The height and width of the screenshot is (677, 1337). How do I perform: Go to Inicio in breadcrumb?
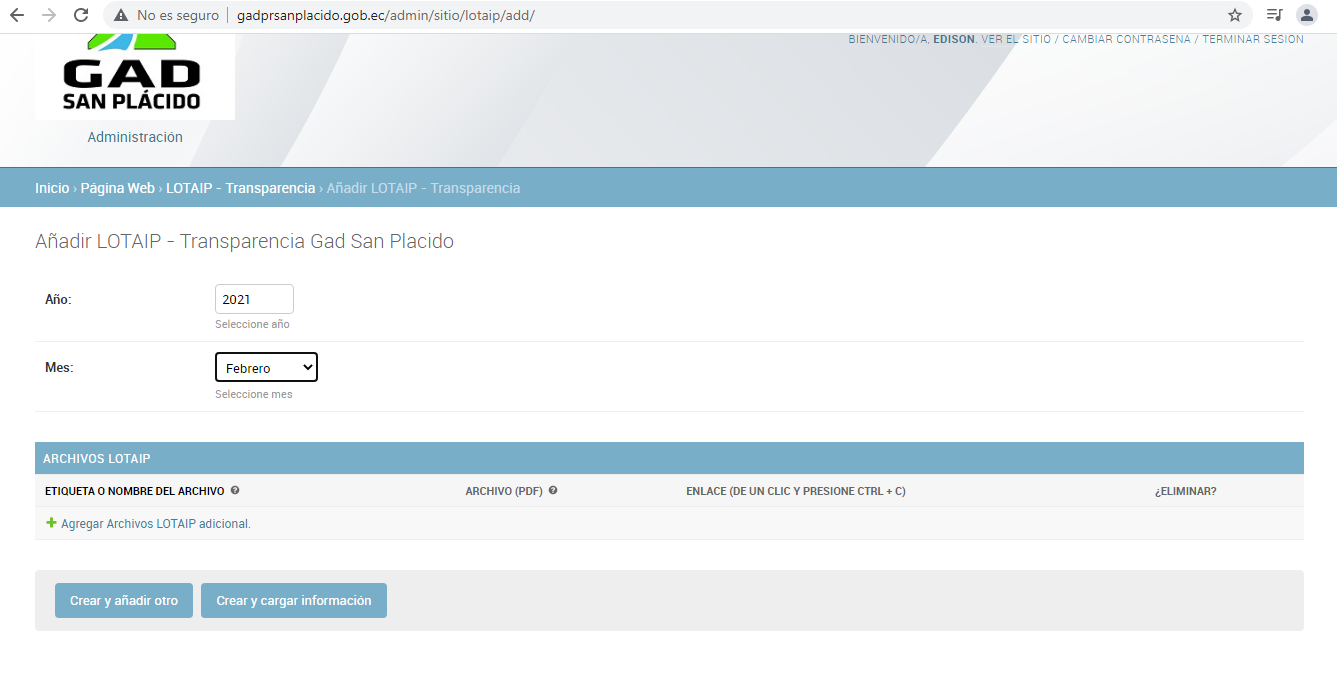pos(52,188)
